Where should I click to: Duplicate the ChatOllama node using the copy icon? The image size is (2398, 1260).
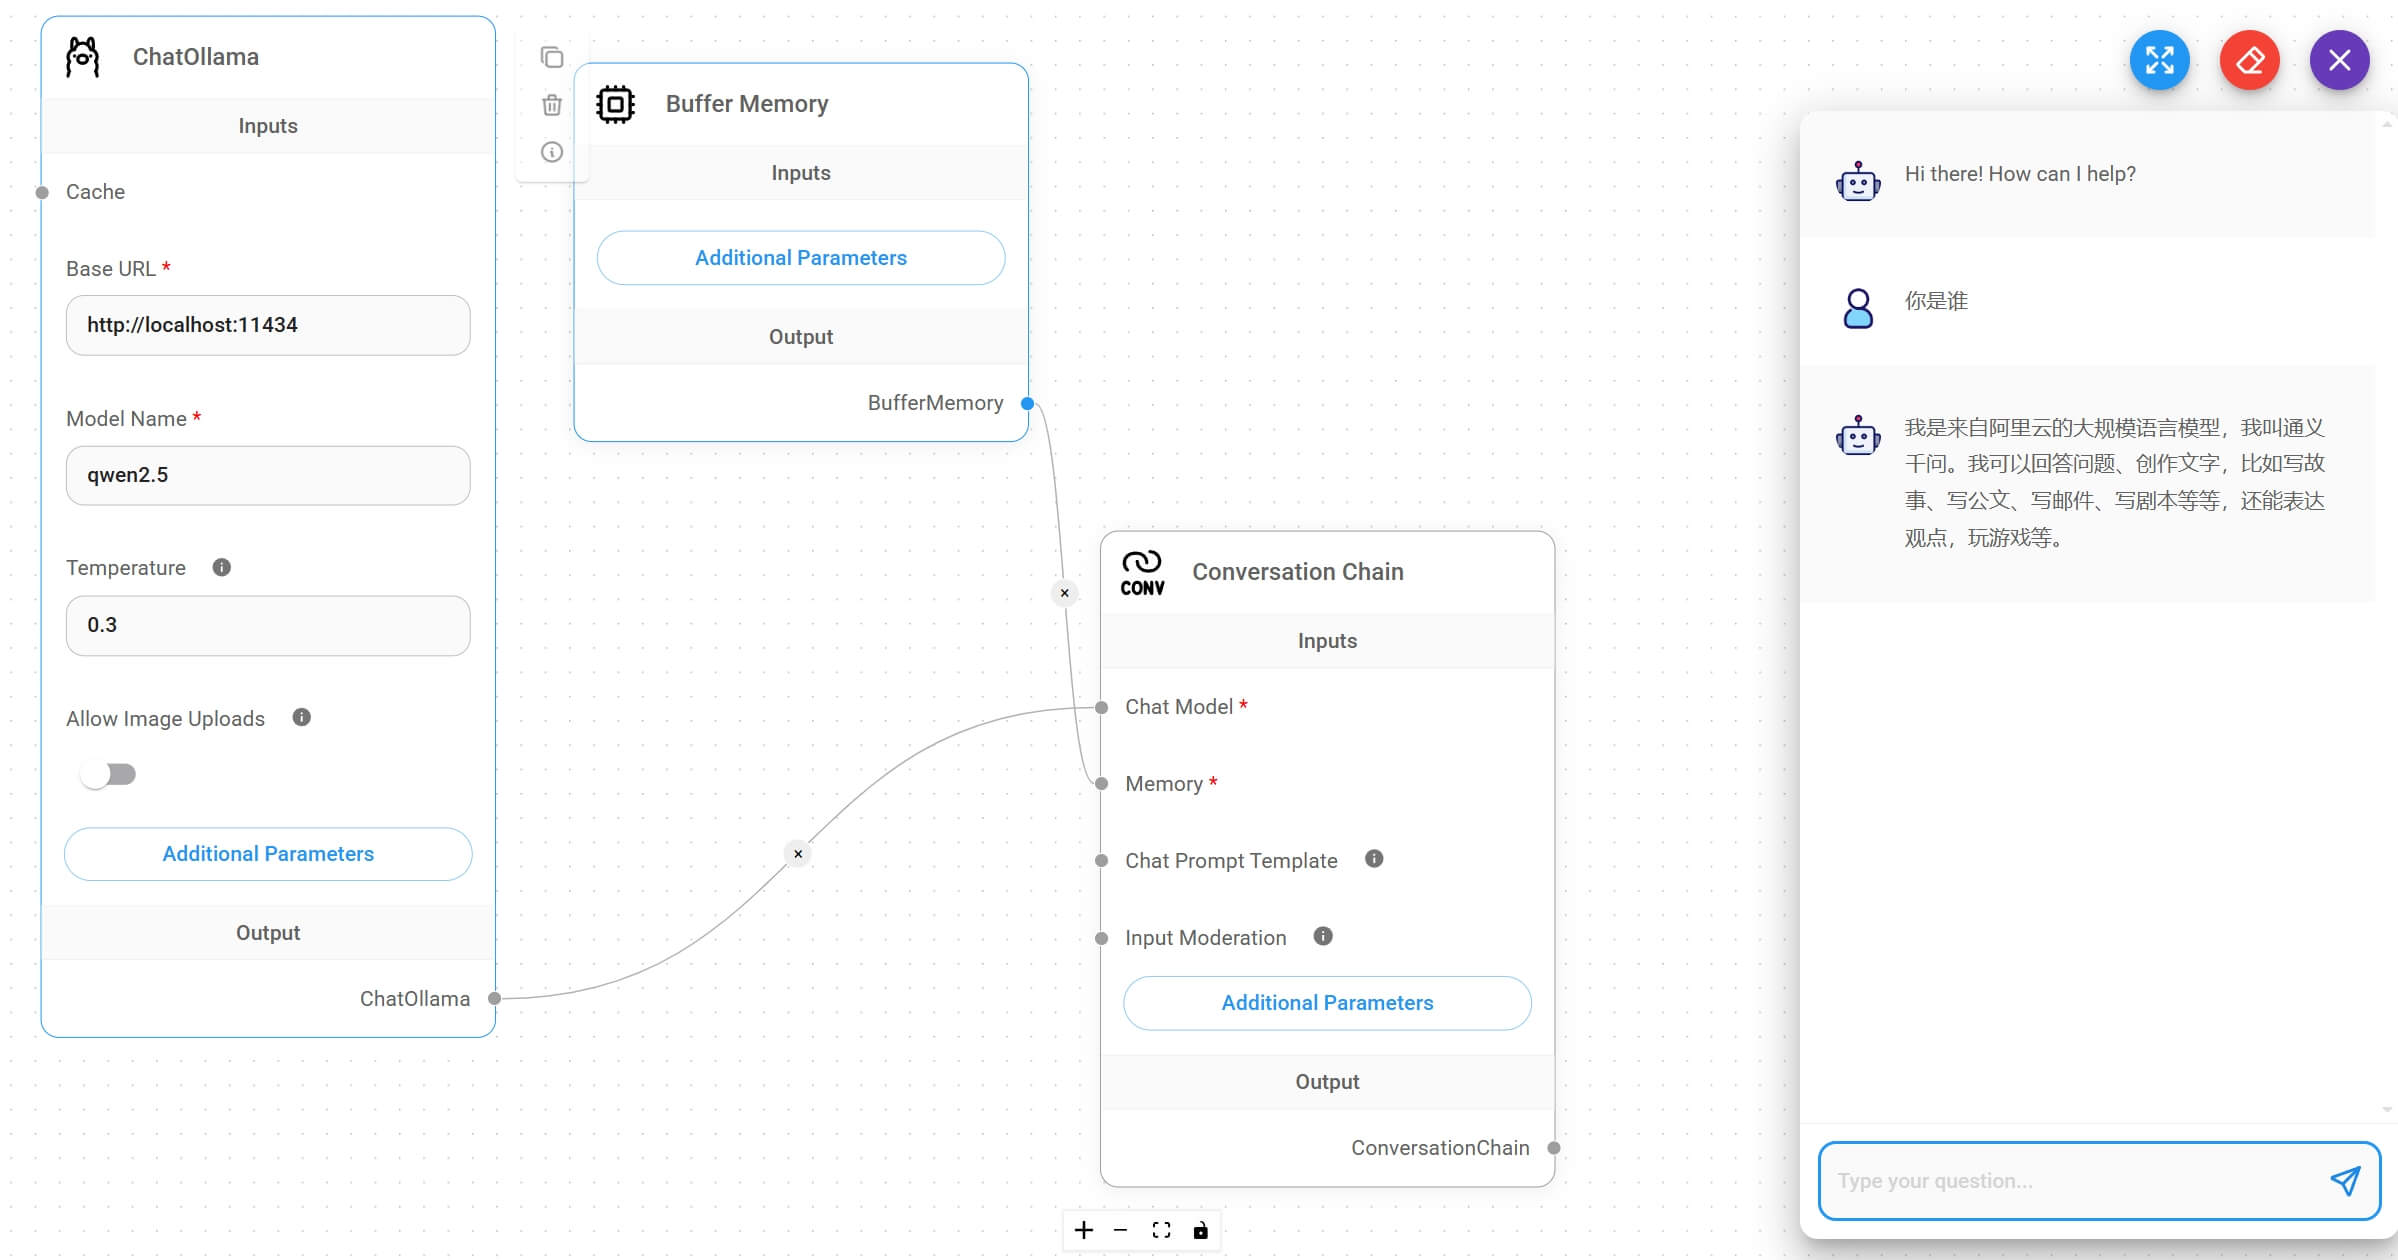552,57
